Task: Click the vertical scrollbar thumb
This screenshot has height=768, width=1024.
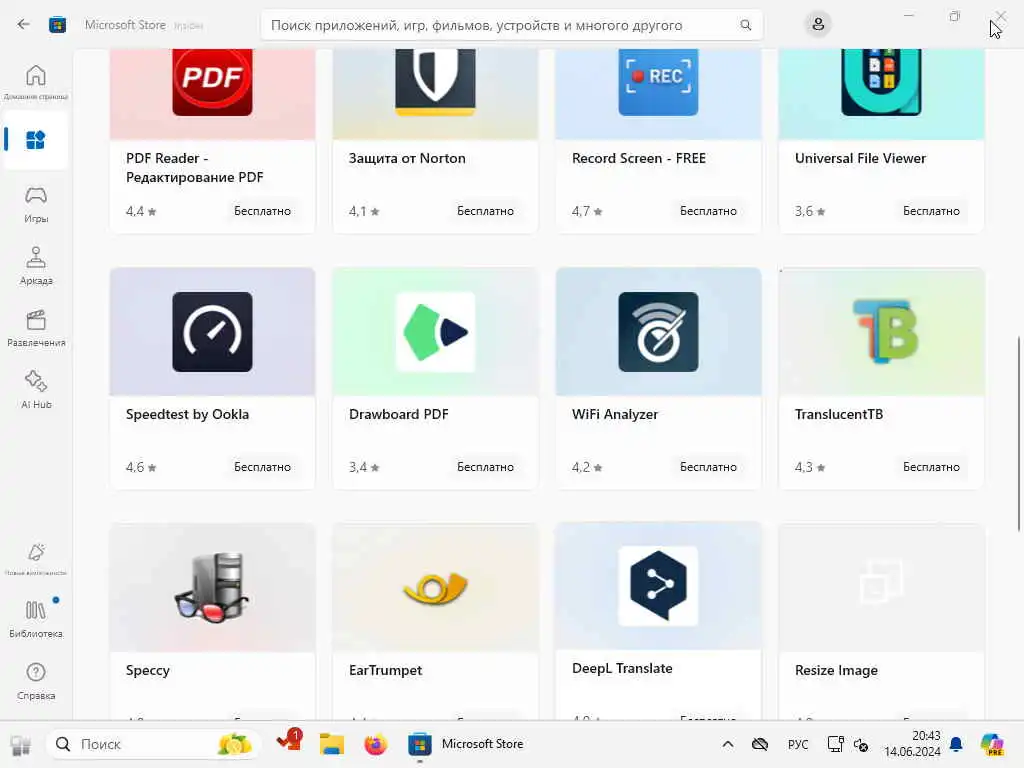Action: point(1019,434)
